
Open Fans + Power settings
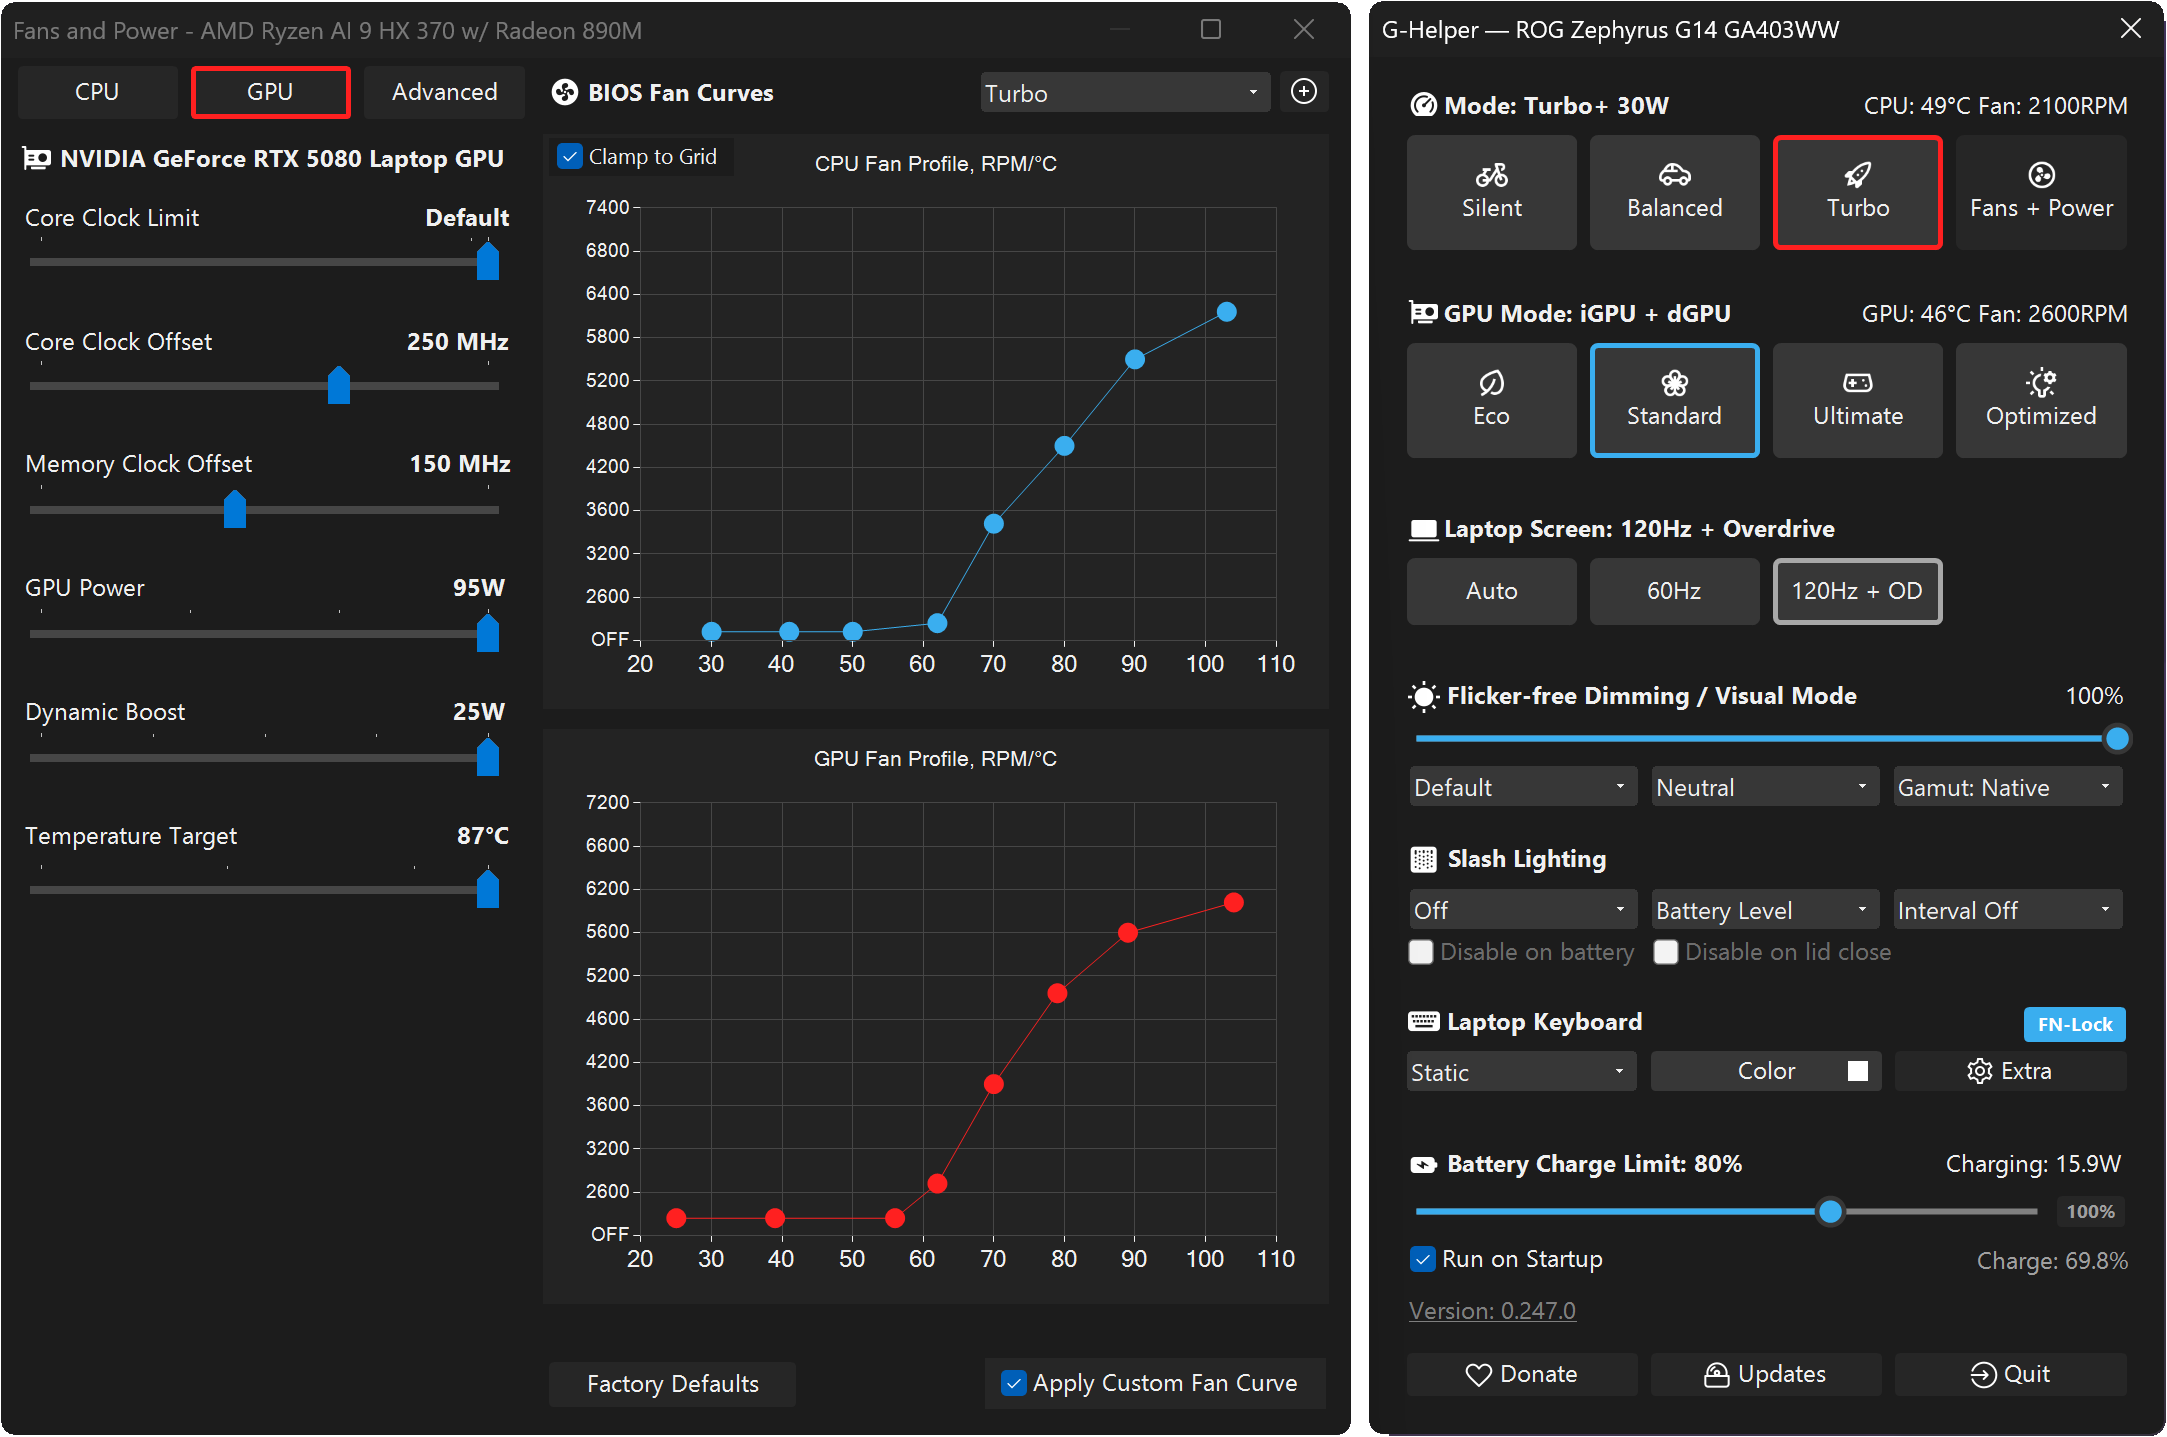click(x=2041, y=192)
